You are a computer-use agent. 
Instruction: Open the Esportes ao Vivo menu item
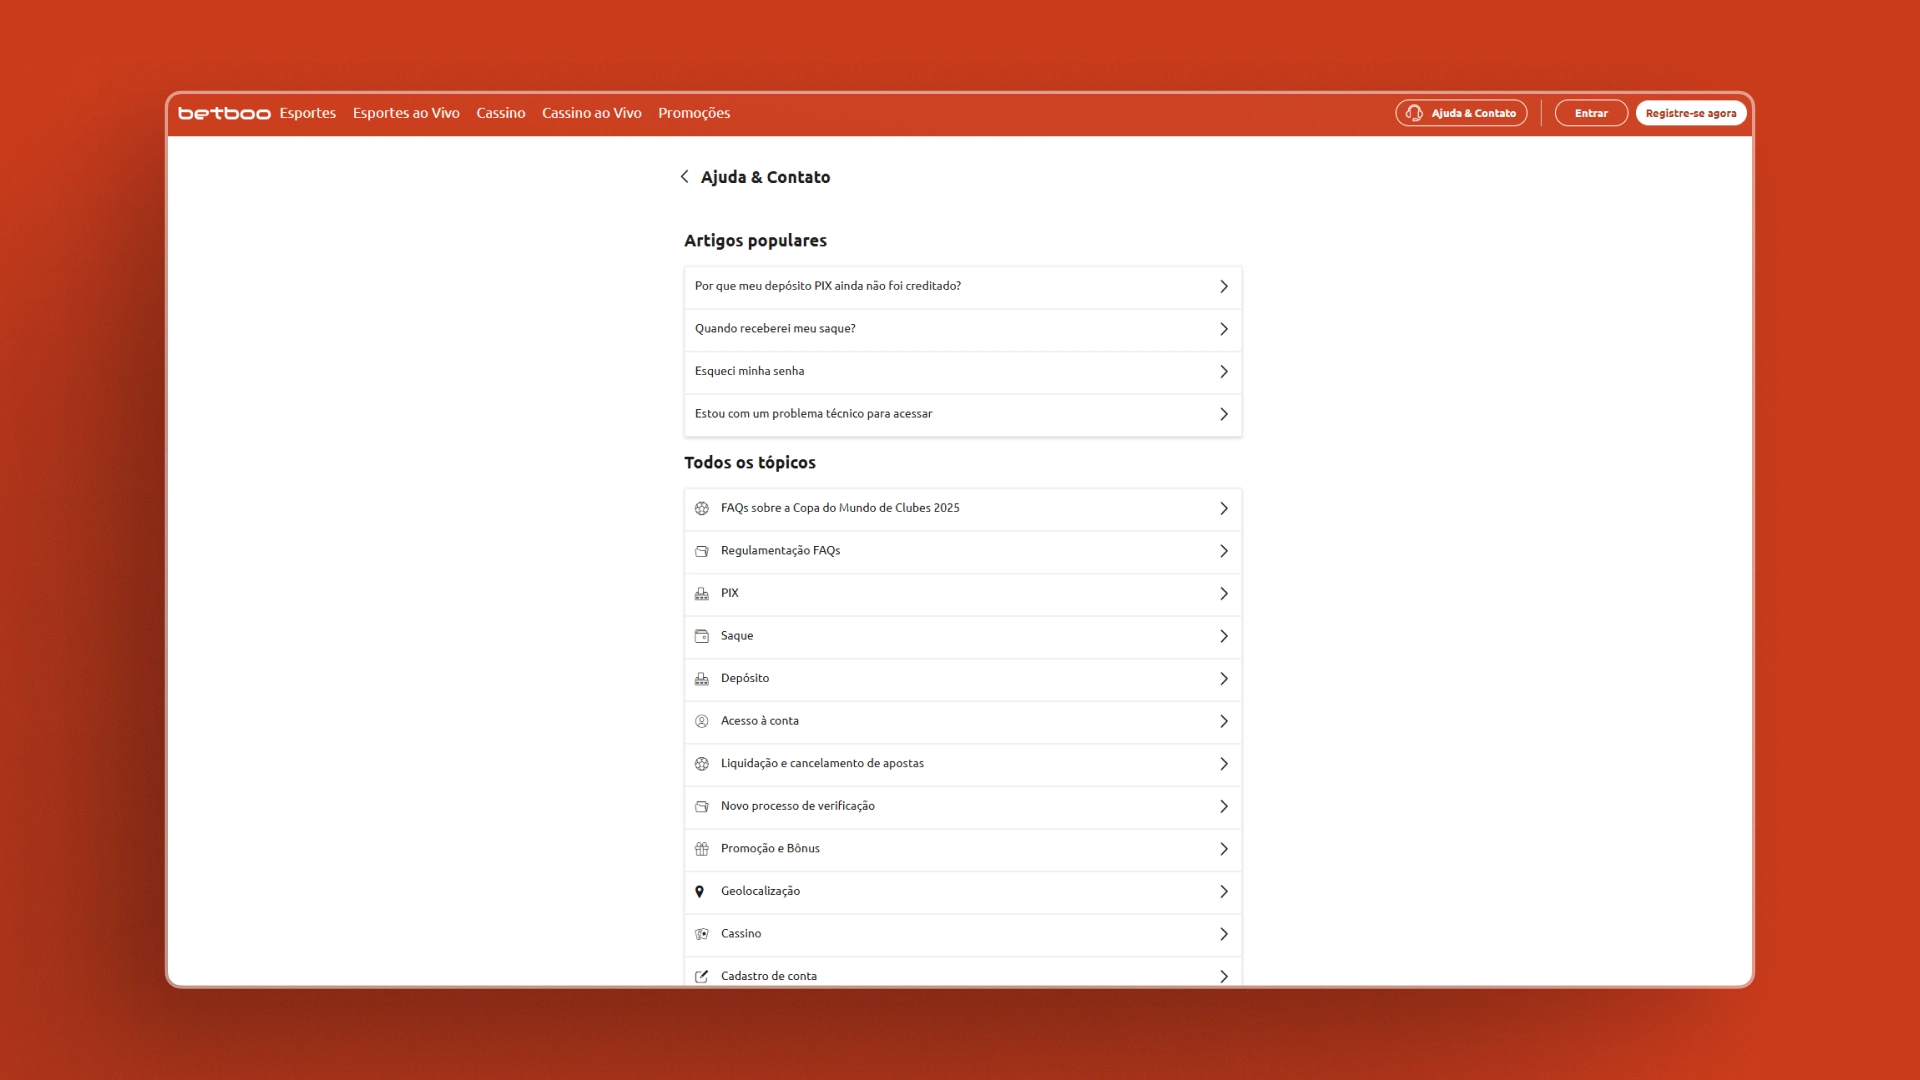pyautogui.click(x=406, y=113)
